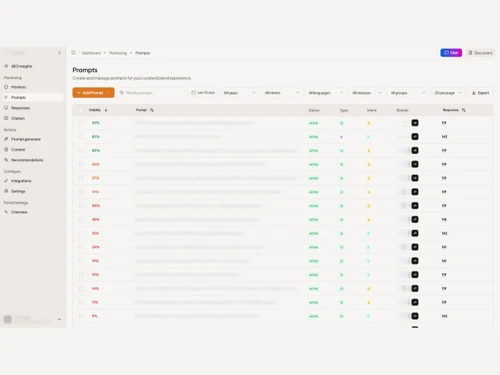Check the 31% visibility row checkbox

pos(81,233)
